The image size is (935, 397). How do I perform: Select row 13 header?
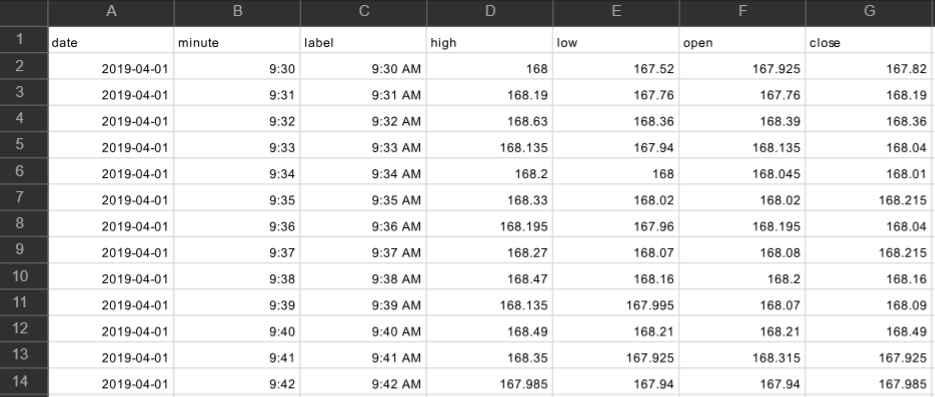(24, 355)
